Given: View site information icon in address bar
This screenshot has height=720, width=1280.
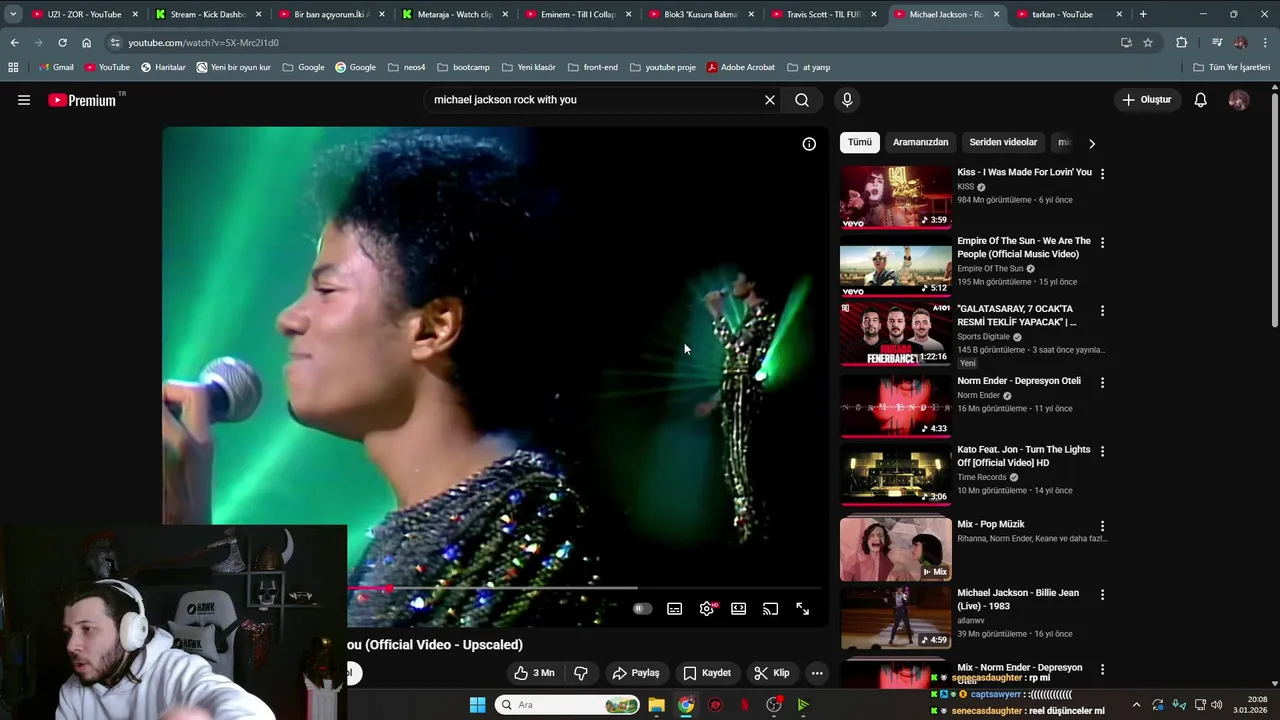Looking at the screenshot, I should [116, 43].
